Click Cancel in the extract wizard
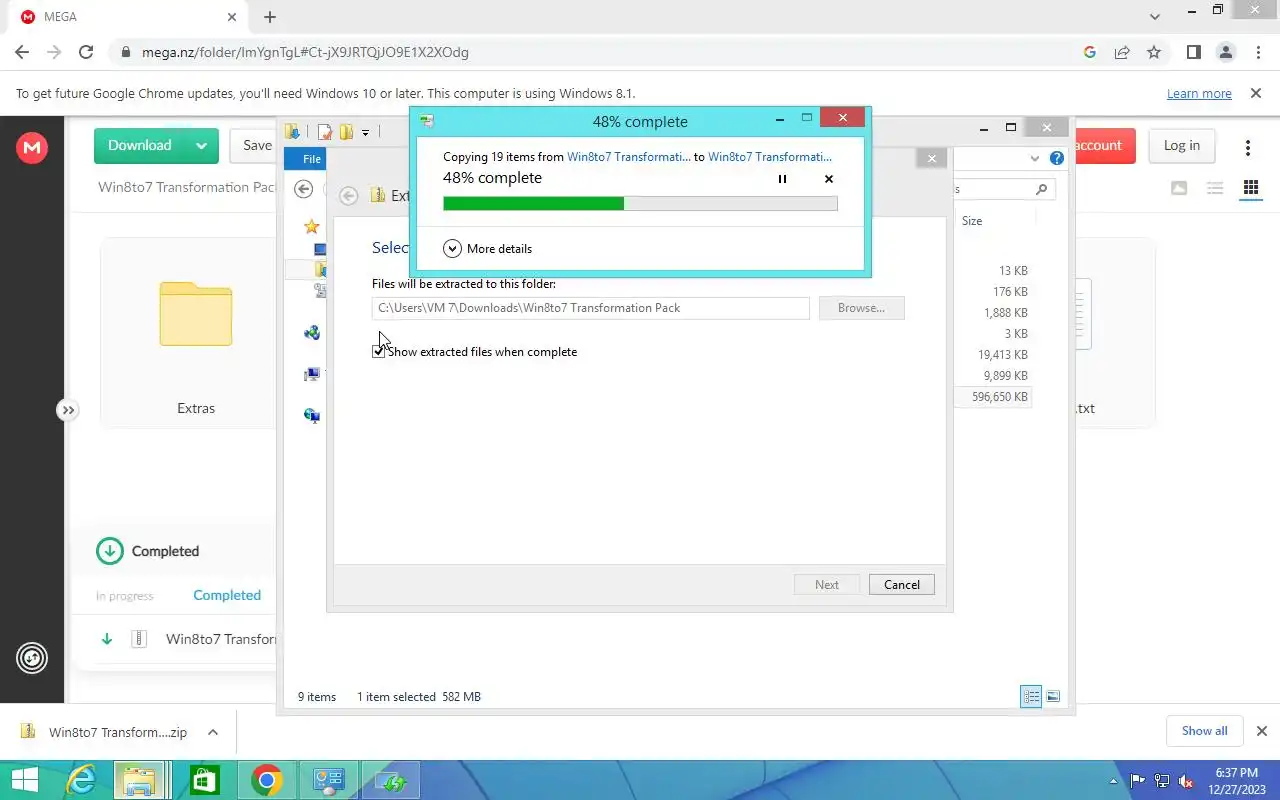This screenshot has width=1280, height=800. pos(901,585)
